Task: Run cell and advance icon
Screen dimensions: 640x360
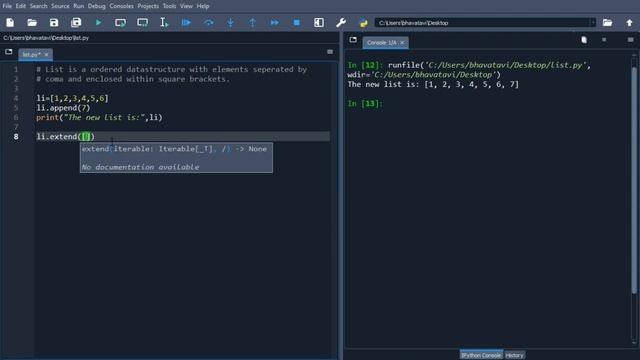Action: (142, 23)
